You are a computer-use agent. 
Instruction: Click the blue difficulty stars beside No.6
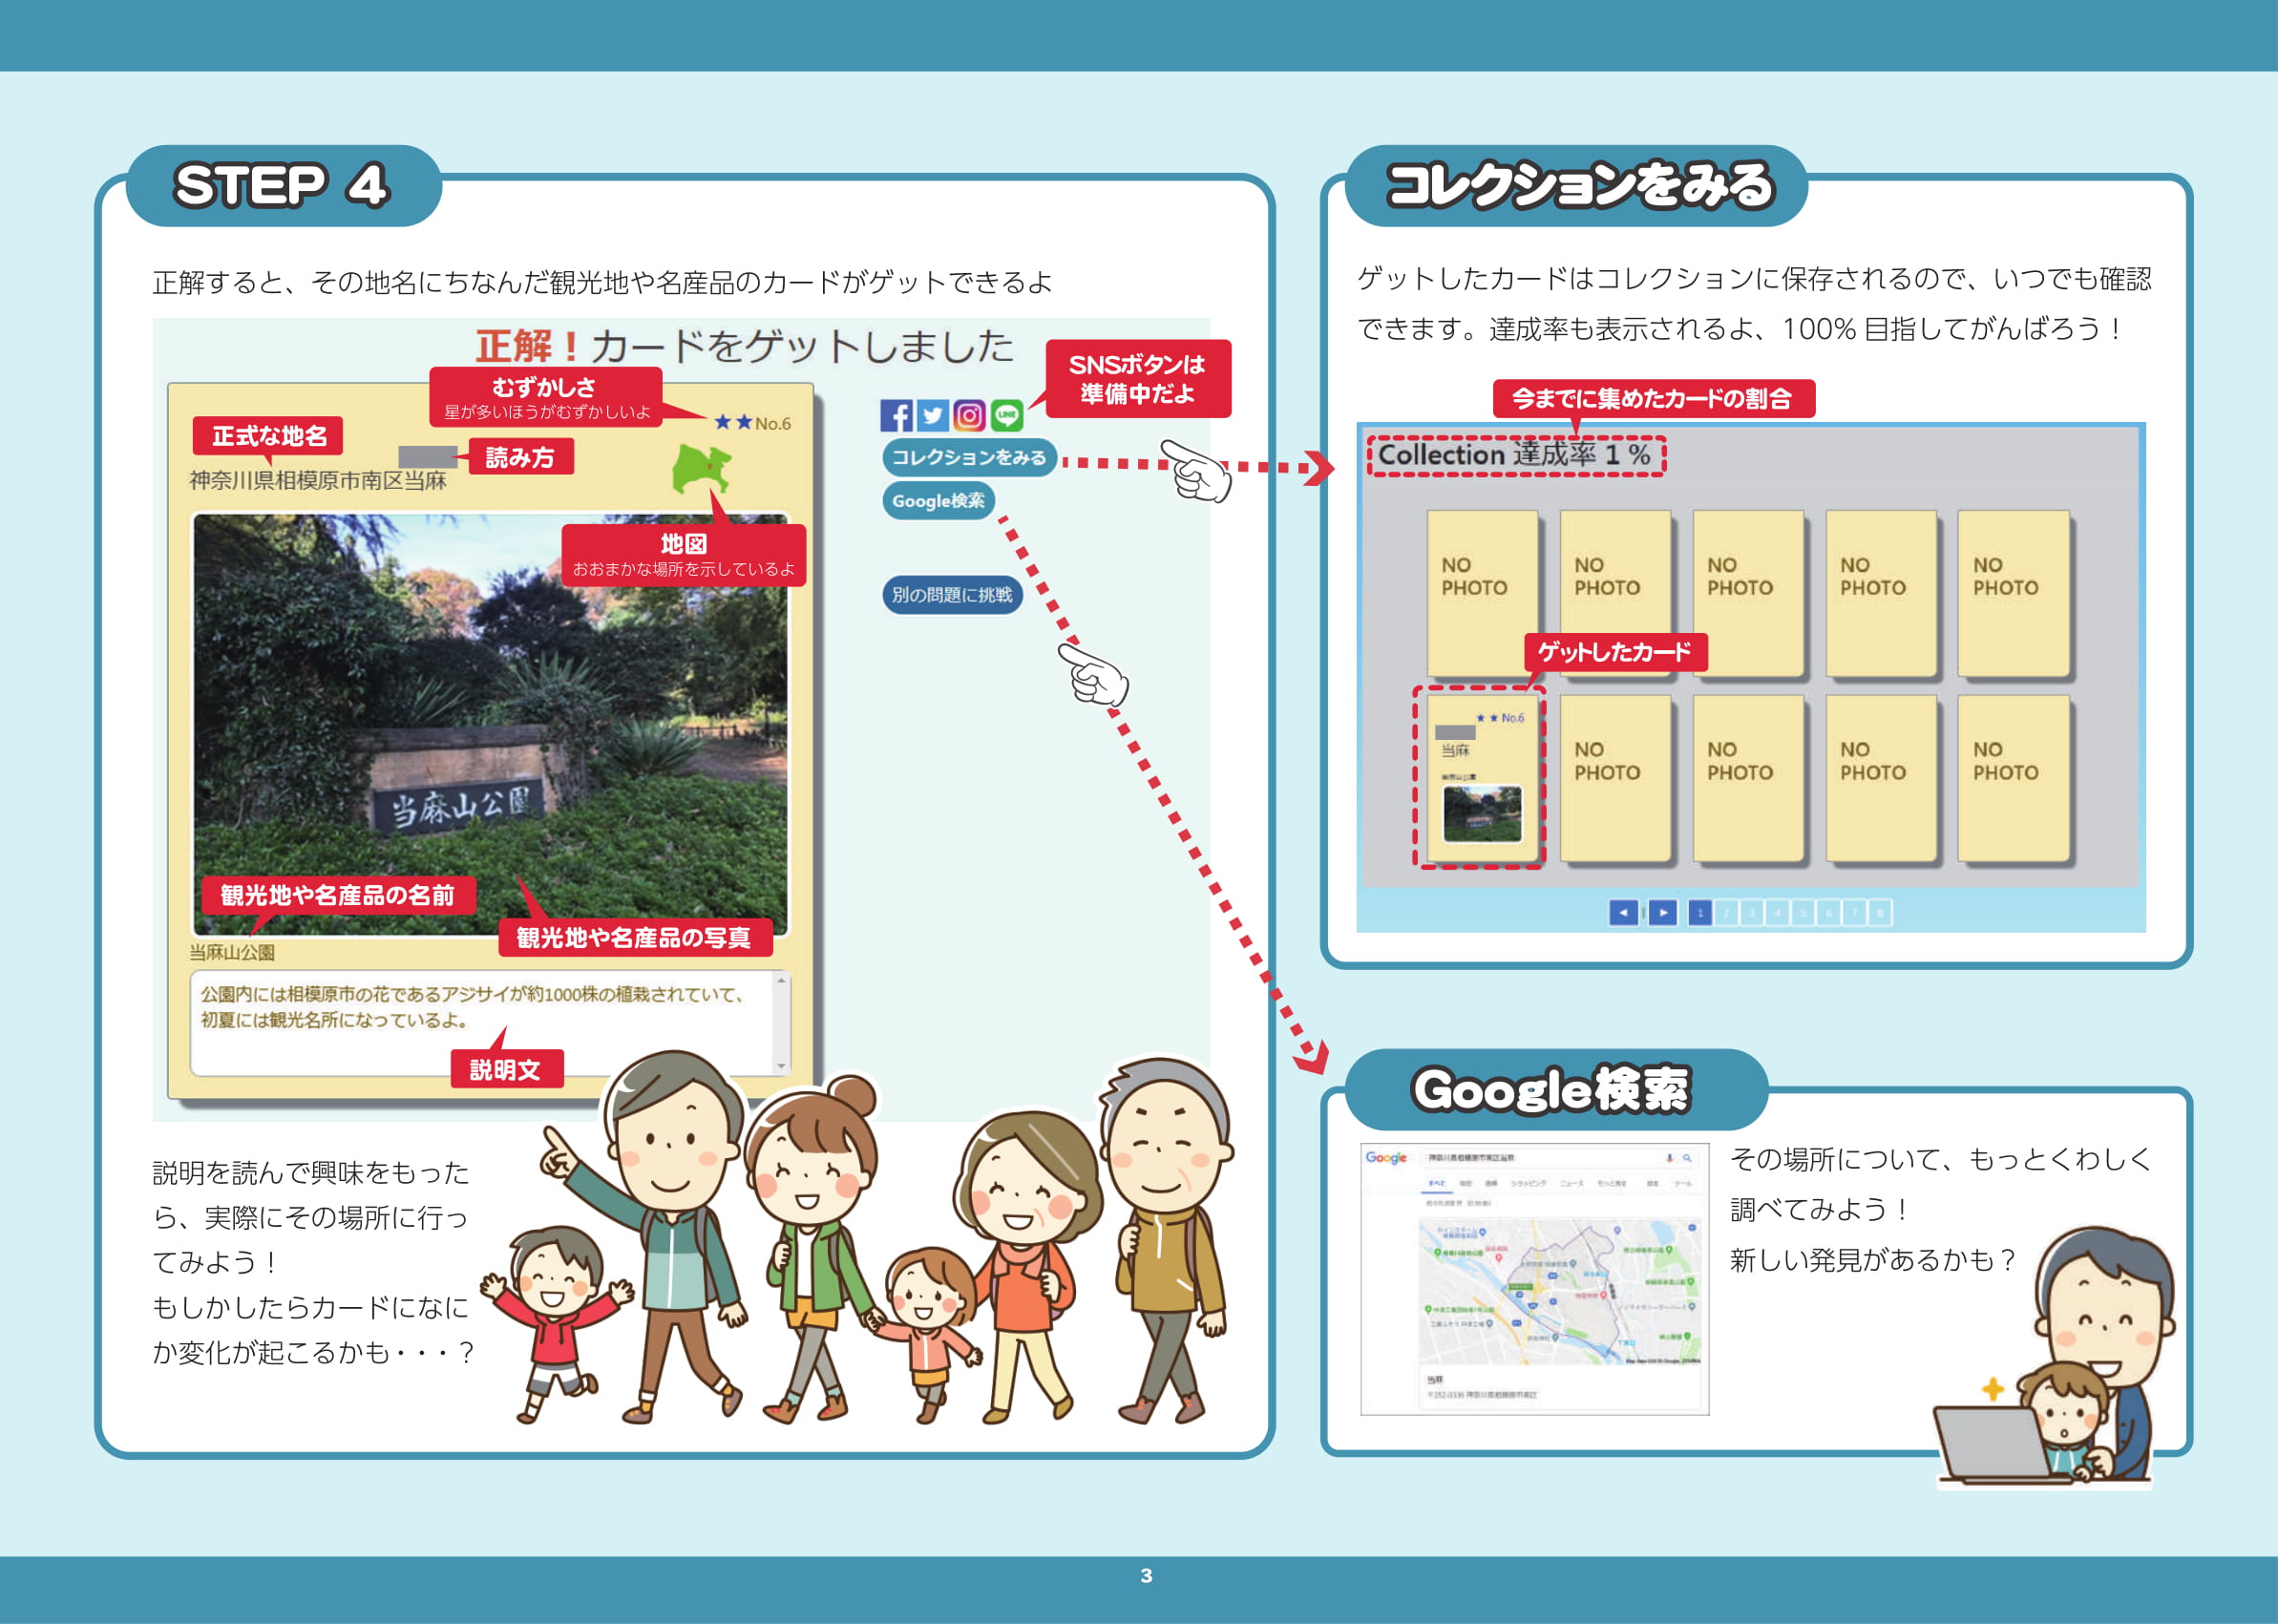(x=733, y=422)
